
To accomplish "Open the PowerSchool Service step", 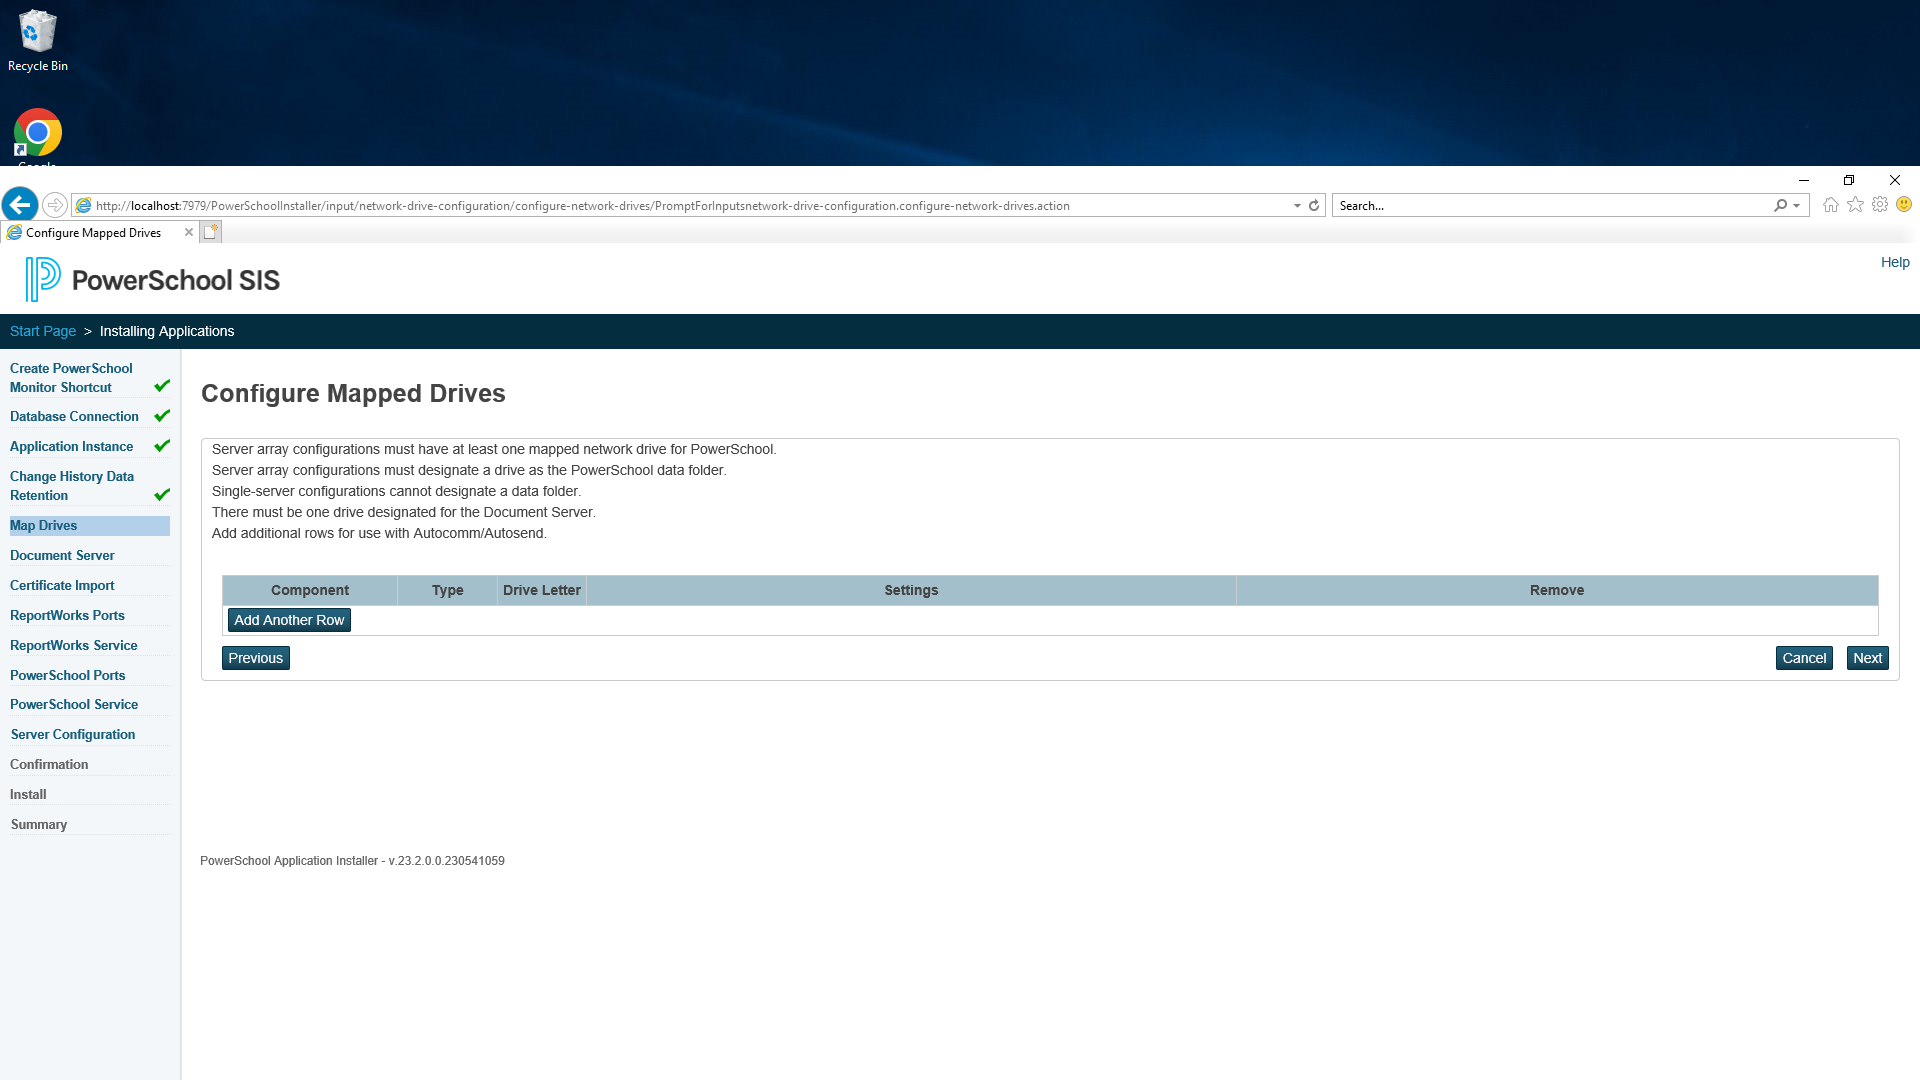I will (74, 704).
